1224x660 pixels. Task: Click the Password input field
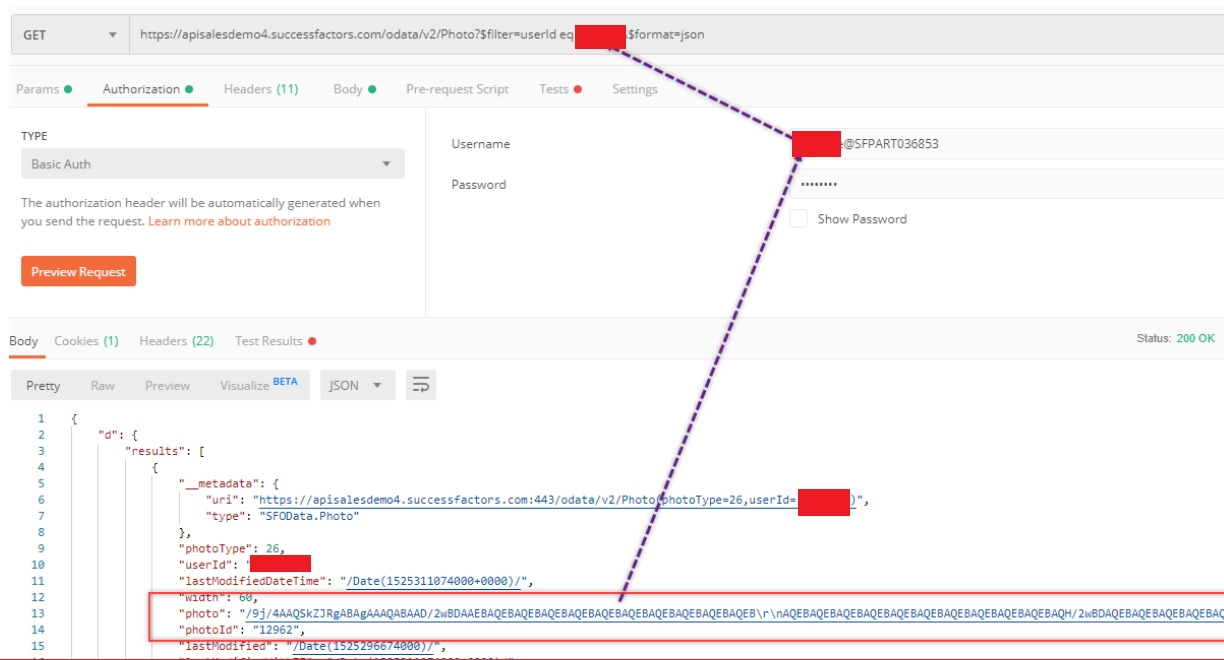[1006, 184]
